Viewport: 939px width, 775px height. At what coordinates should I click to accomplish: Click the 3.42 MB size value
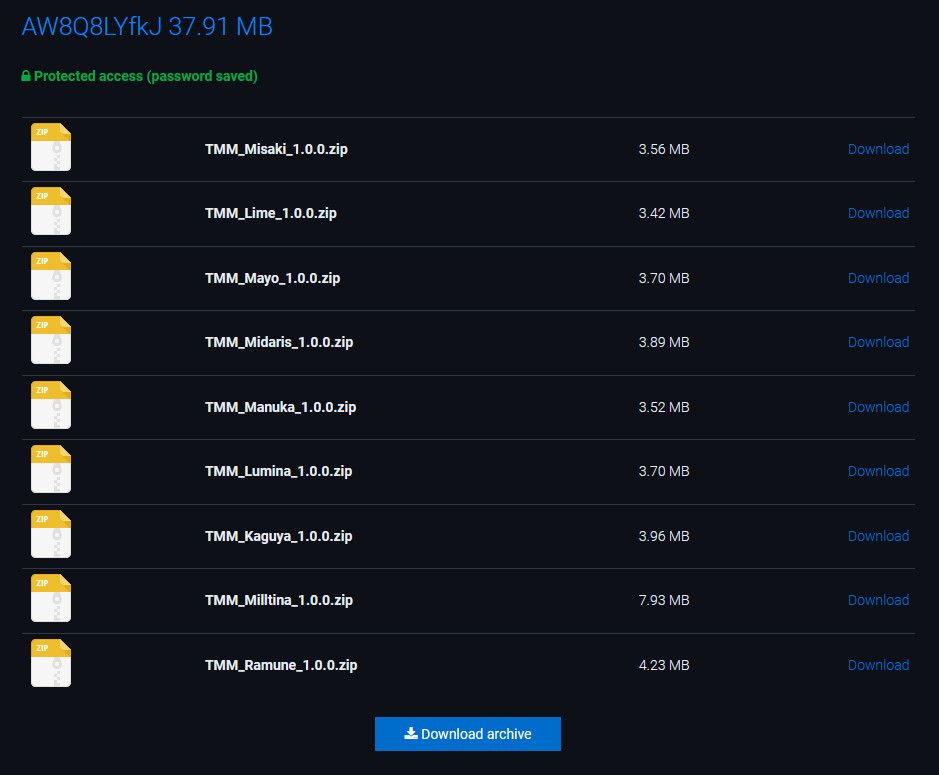[664, 213]
